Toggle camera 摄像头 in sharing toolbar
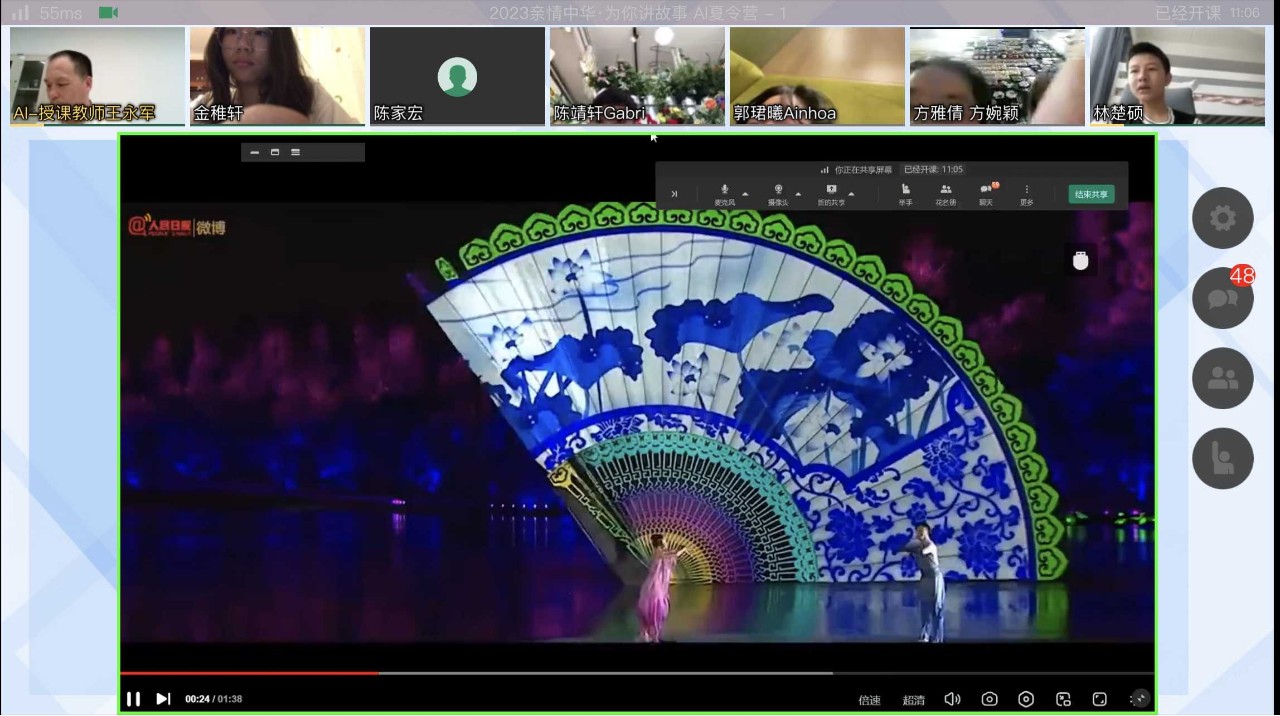 pyautogui.click(x=778, y=194)
